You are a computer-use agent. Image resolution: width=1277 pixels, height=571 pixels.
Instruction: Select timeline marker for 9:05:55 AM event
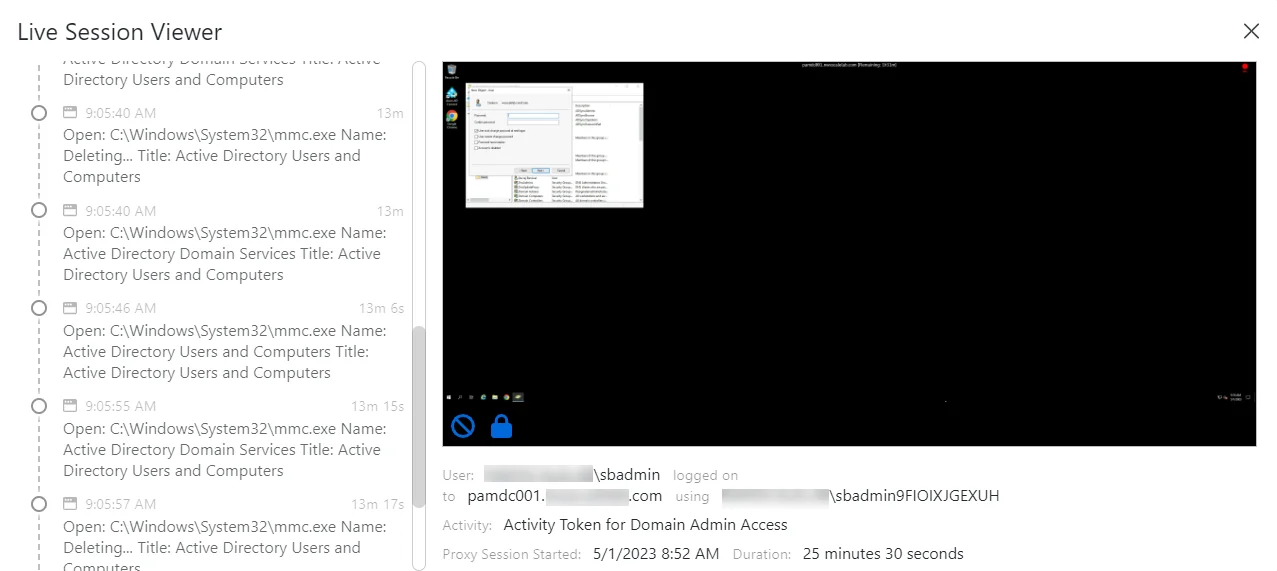(x=39, y=406)
